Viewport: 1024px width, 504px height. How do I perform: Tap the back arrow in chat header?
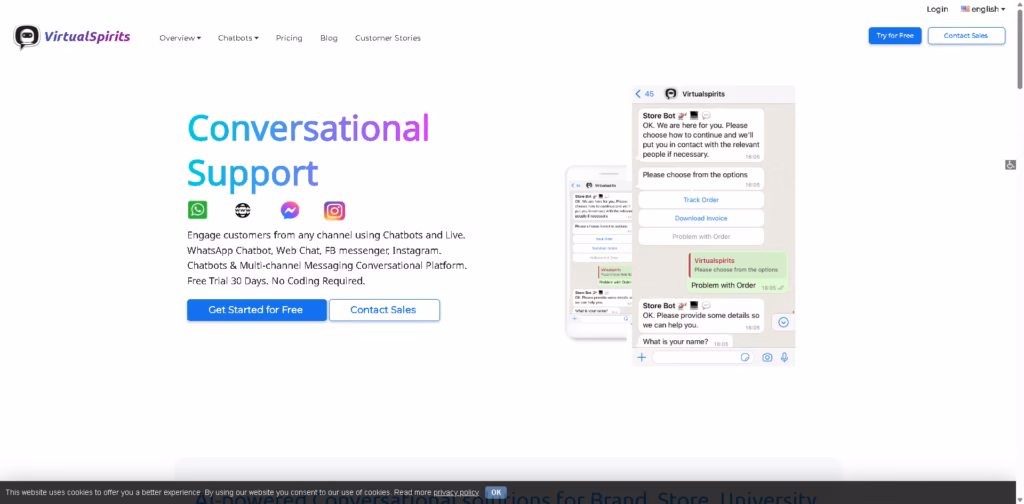[638, 94]
